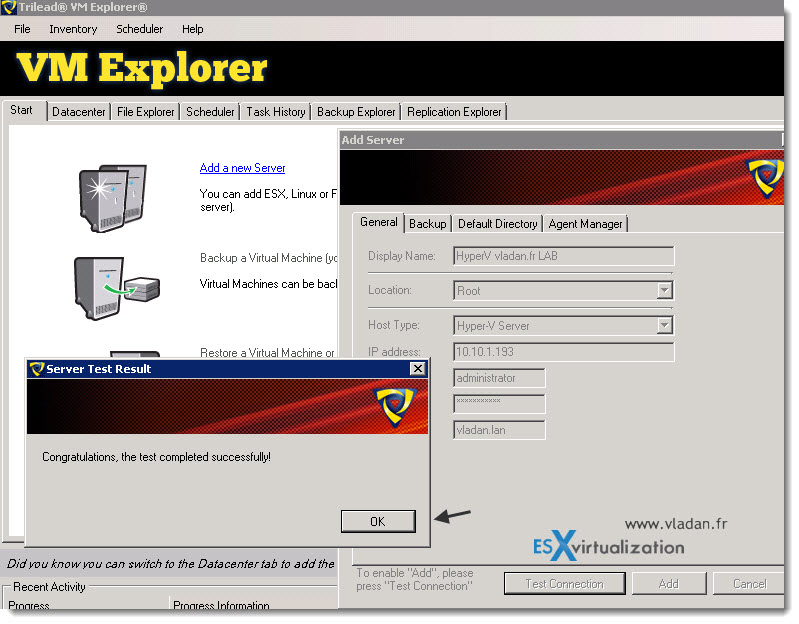
Task: Click the shield logo in Server Test Result banner
Action: tap(394, 406)
